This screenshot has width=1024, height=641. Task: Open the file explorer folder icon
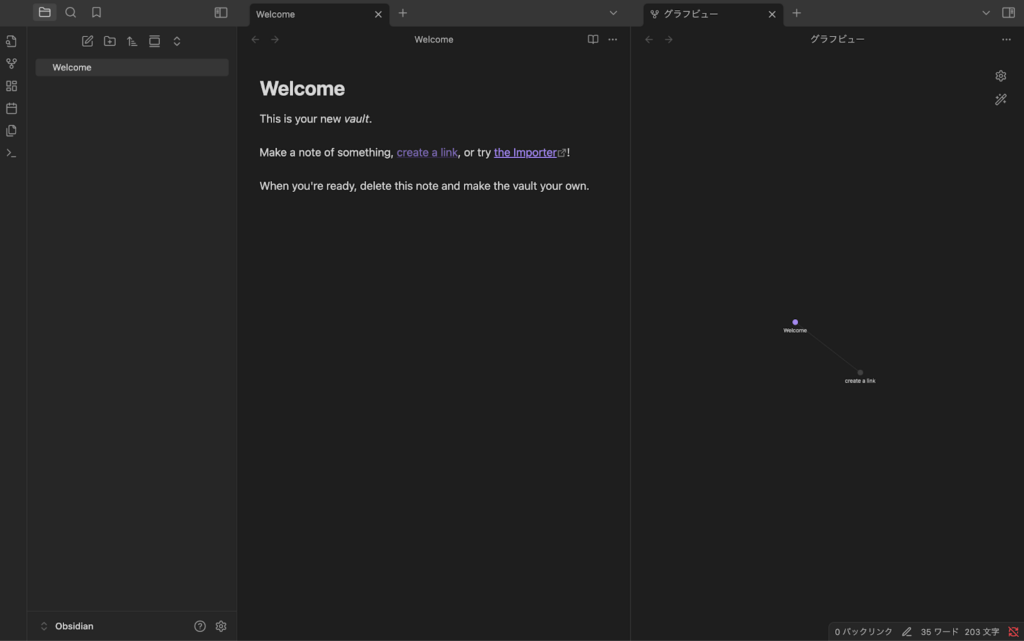pos(44,12)
